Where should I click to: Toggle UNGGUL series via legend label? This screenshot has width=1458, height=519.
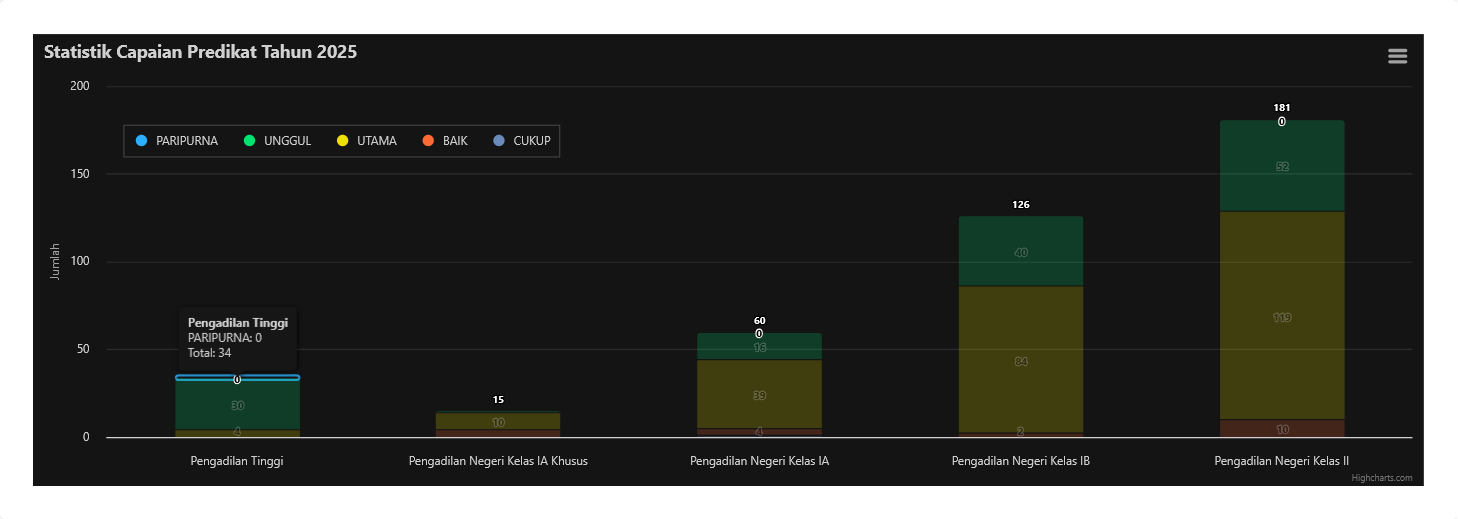click(x=287, y=141)
